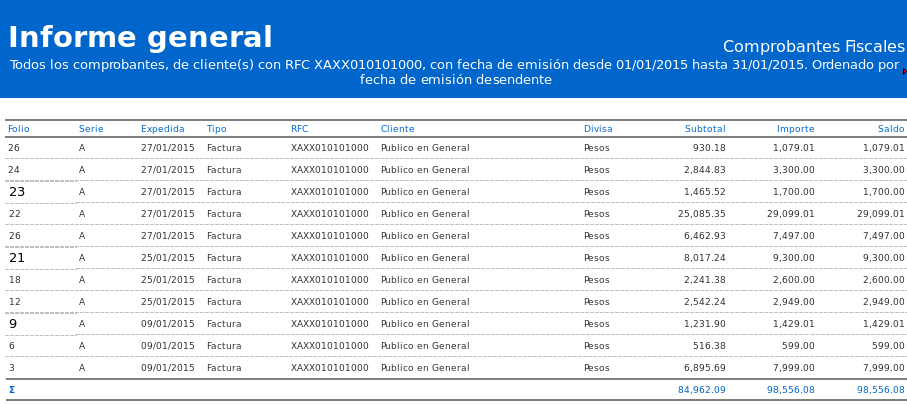
Task: Open invoice folio 9
Action: point(13,324)
